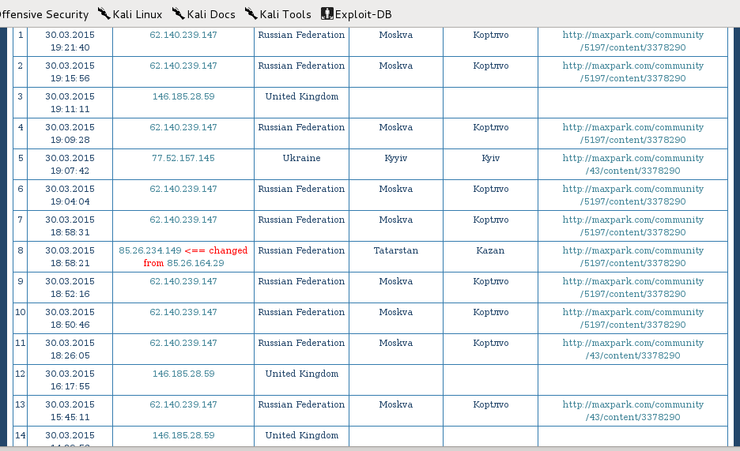Open the Kali Docs bookmark icon
This screenshot has height=451, width=740.
[x=178, y=15]
